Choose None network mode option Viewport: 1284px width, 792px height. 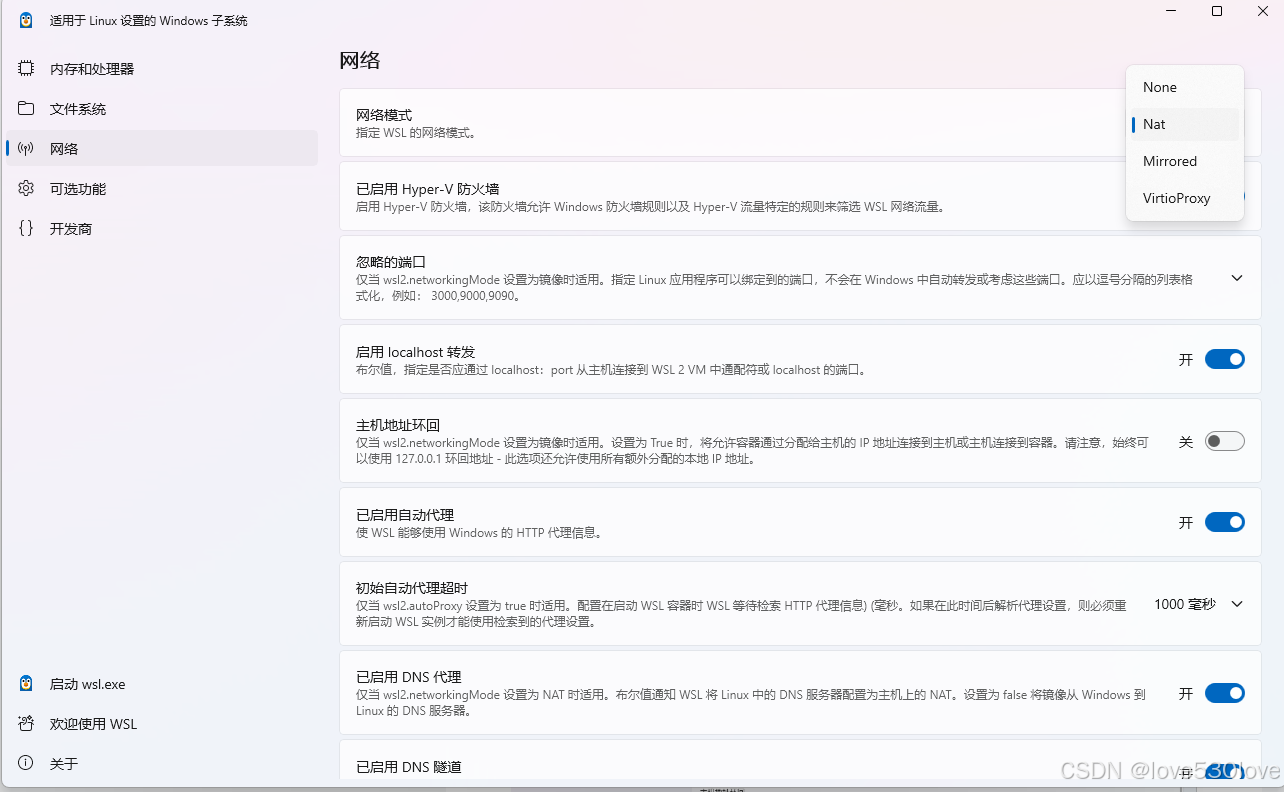tap(1185, 87)
